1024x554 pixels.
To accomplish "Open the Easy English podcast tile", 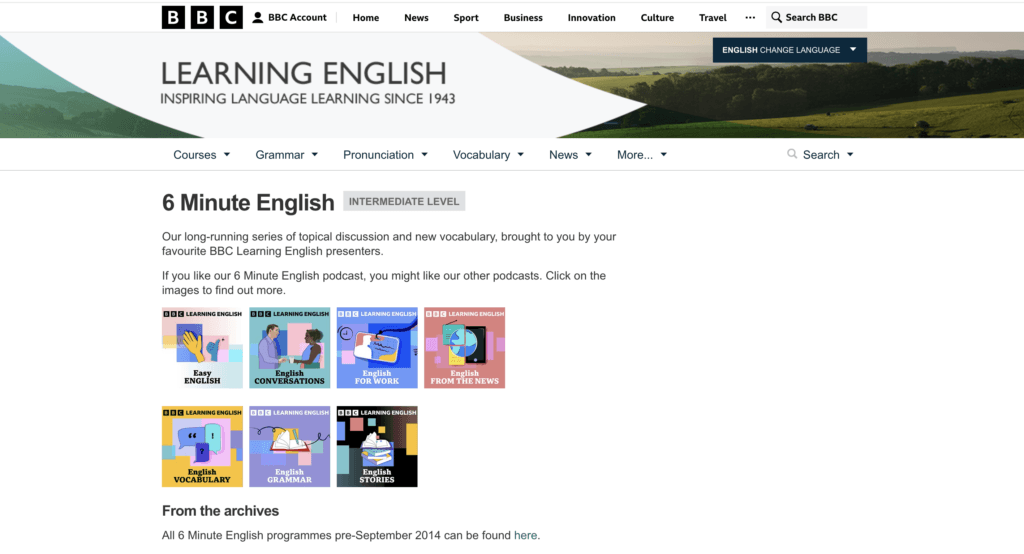I will click(202, 348).
